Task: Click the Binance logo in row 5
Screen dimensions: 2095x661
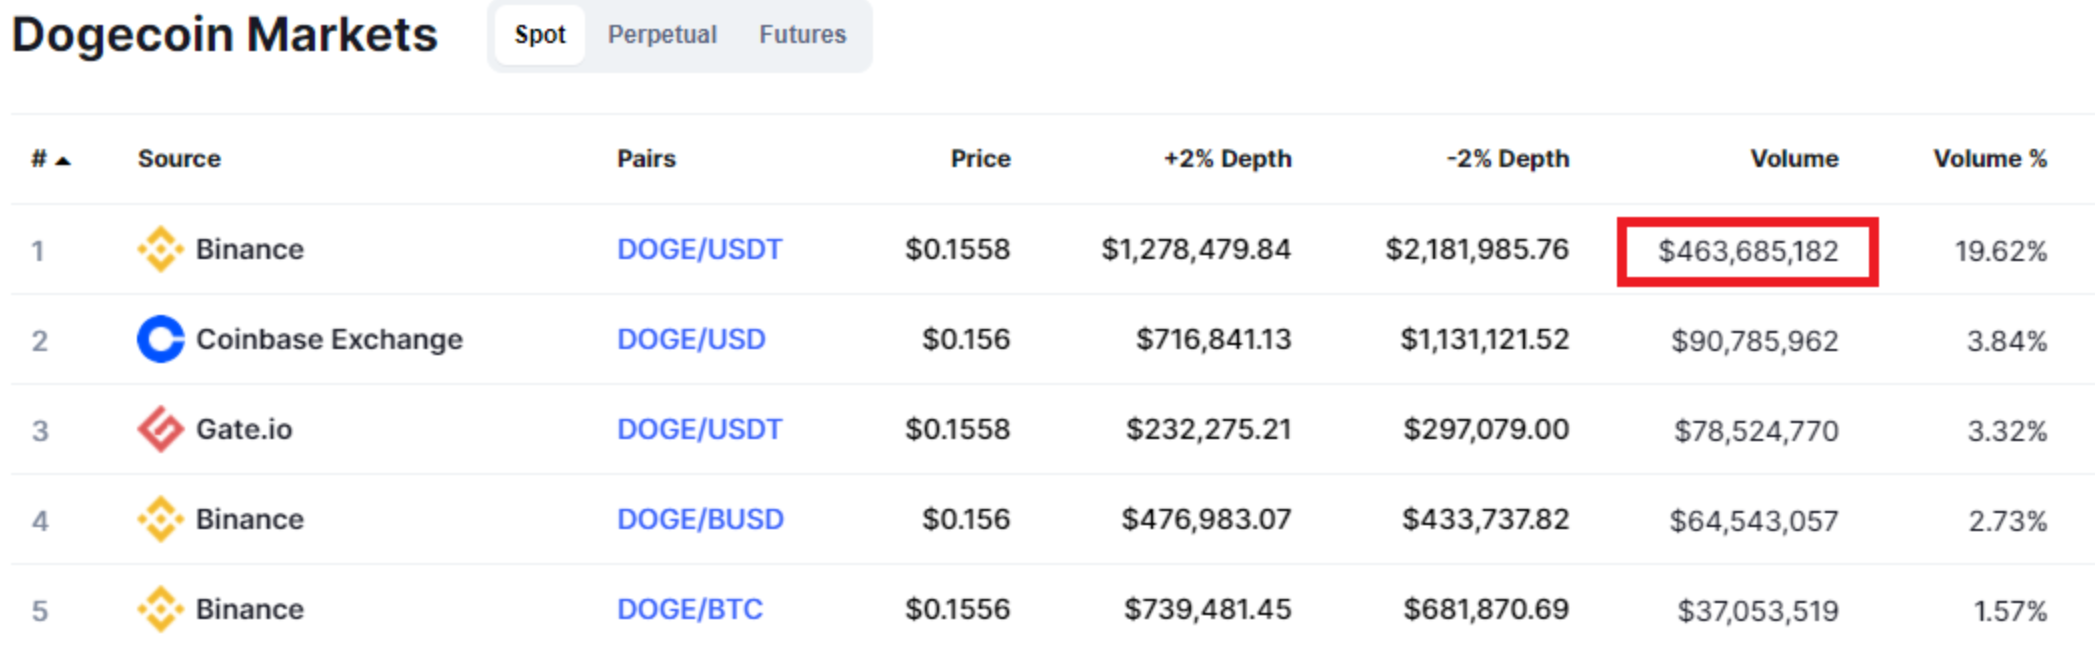Action: (x=160, y=609)
